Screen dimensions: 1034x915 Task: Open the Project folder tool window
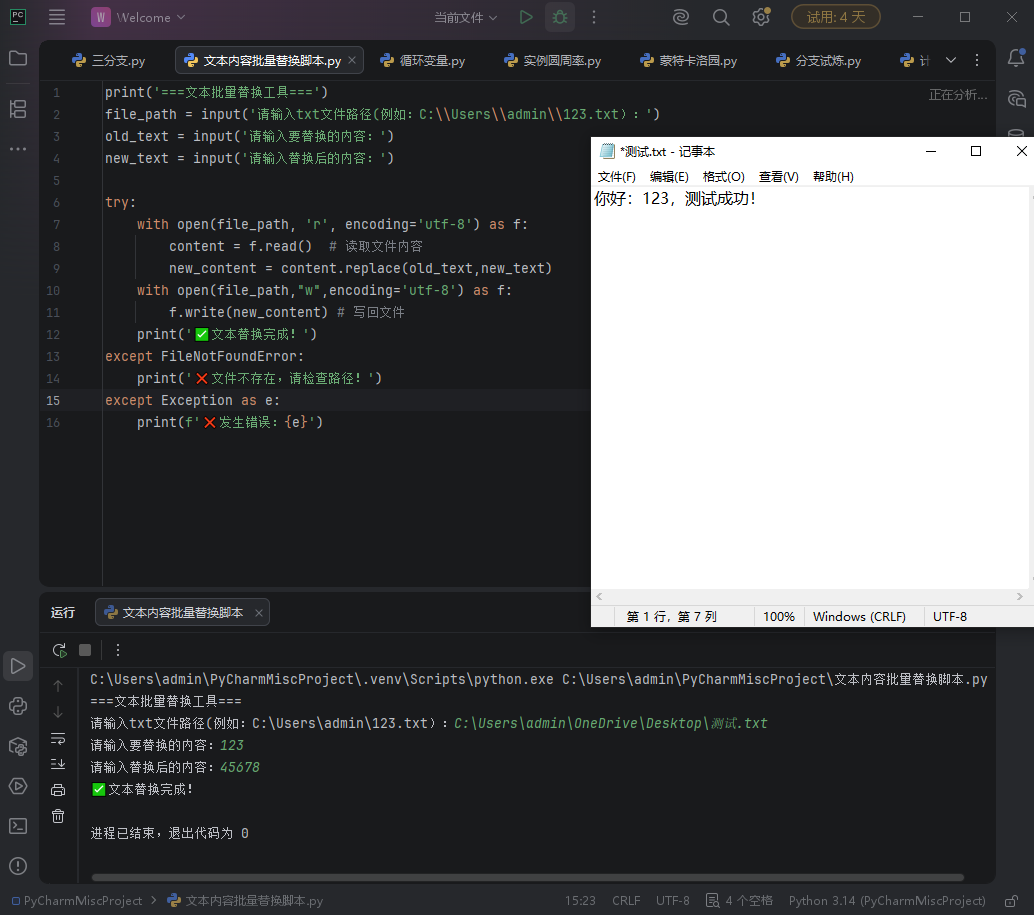[18, 58]
